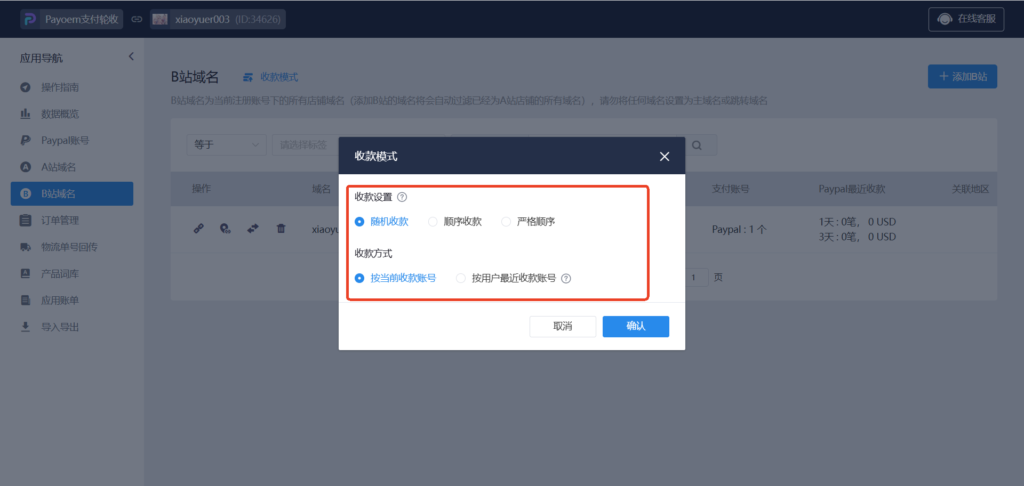Select 按当前收款账号 payment method

(x=360, y=278)
